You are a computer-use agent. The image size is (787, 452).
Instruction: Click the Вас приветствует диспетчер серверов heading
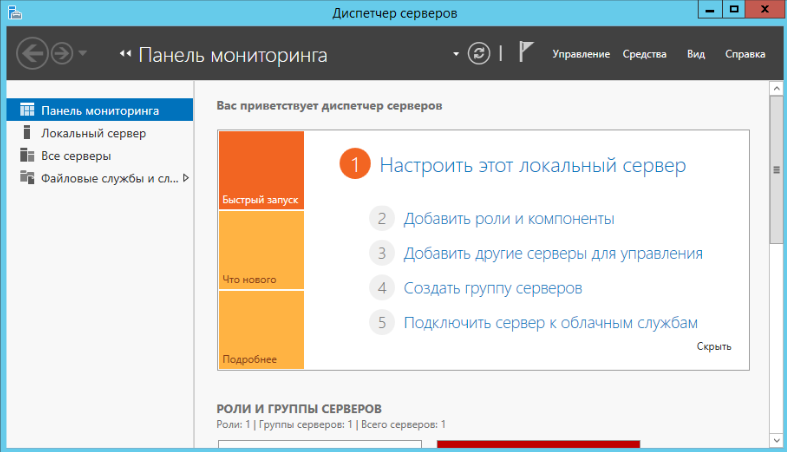coord(329,106)
